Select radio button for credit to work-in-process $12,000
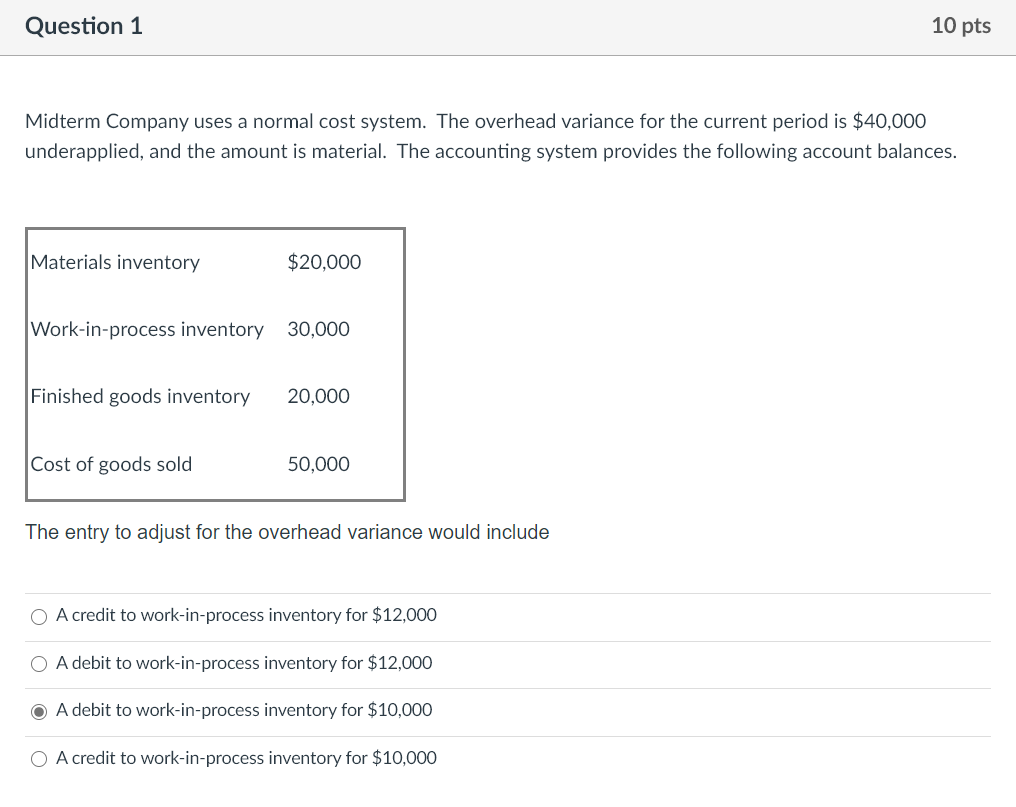This screenshot has width=1016, height=807. (38, 616)
